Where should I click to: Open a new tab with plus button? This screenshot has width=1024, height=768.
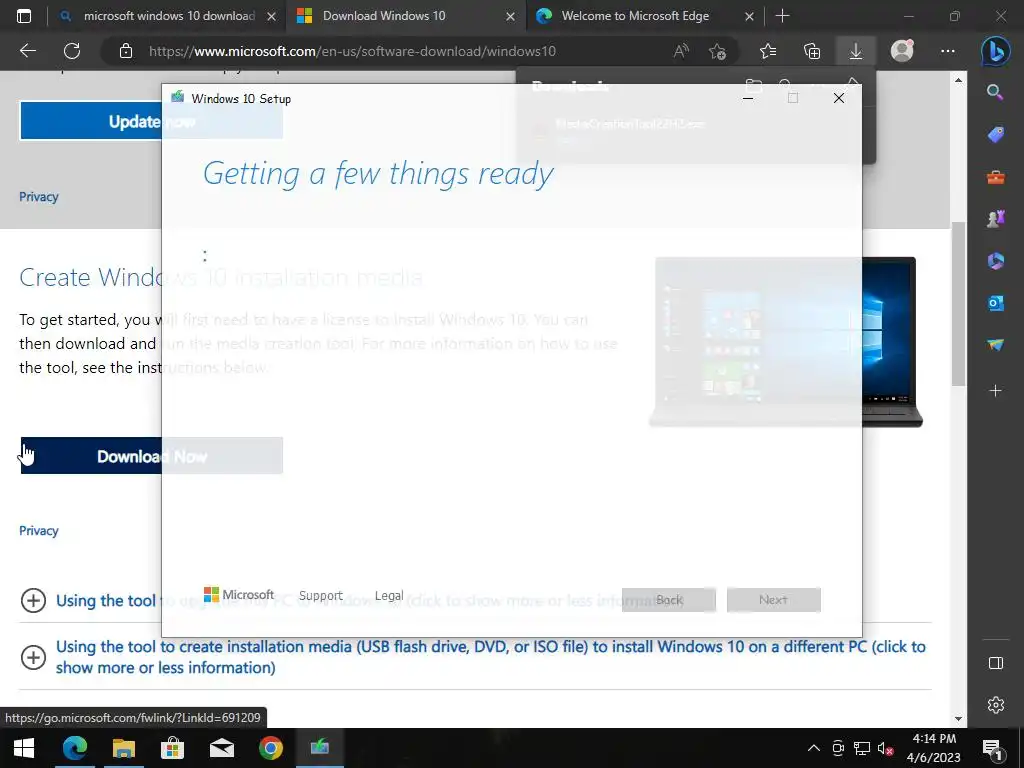(x=782, y=16)
